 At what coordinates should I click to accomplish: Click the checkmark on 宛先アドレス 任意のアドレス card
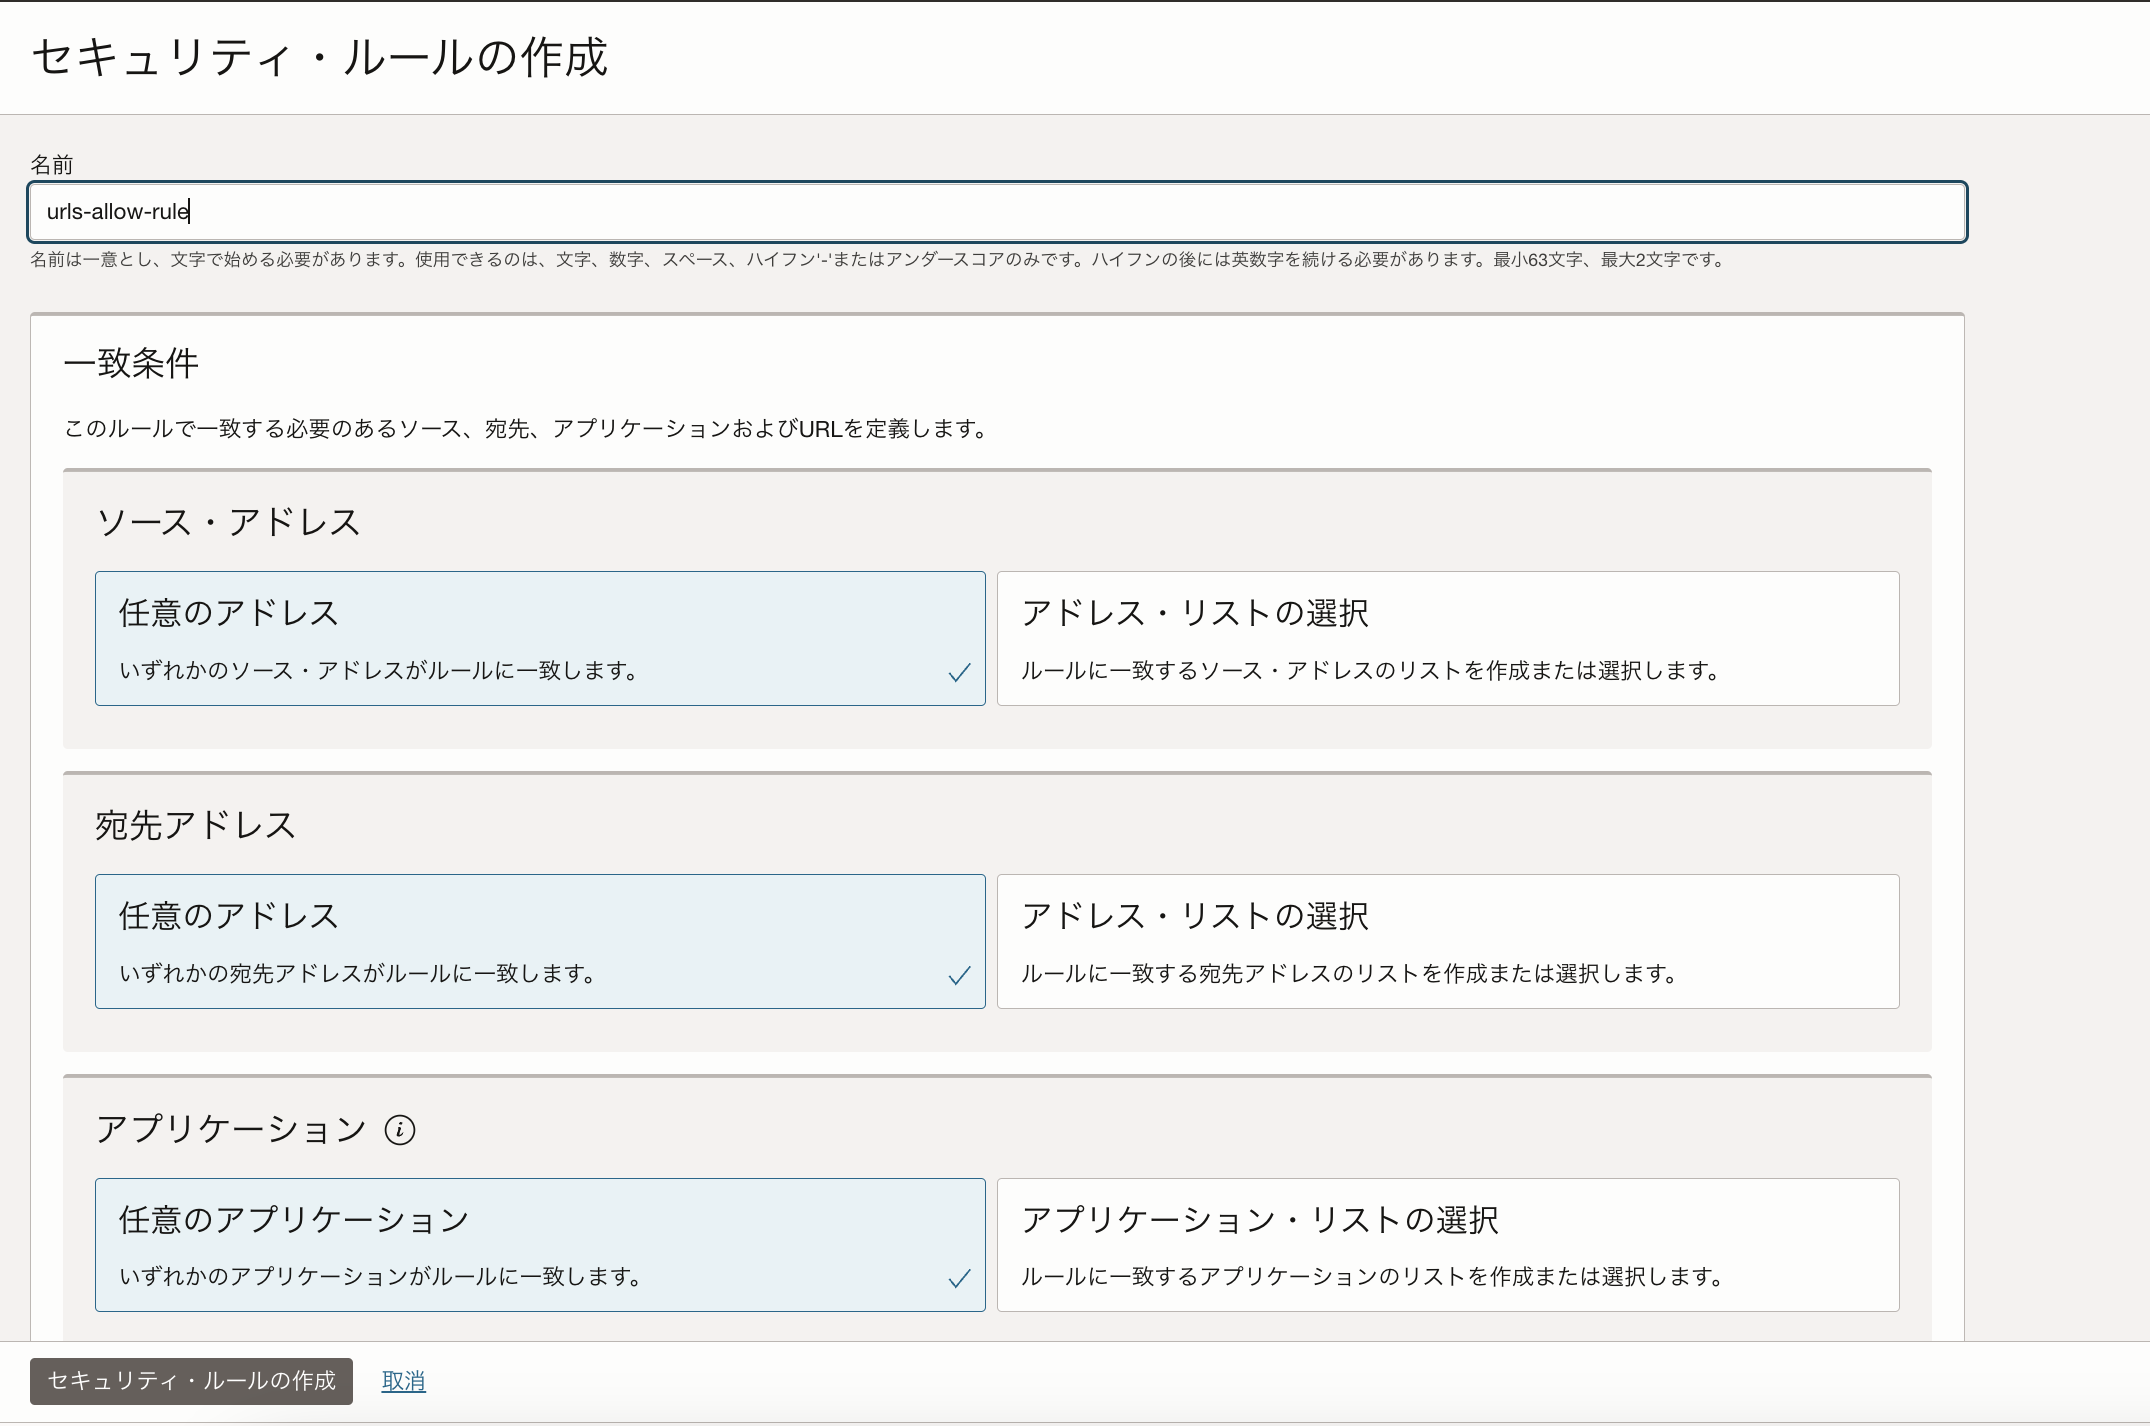[959, 975]
